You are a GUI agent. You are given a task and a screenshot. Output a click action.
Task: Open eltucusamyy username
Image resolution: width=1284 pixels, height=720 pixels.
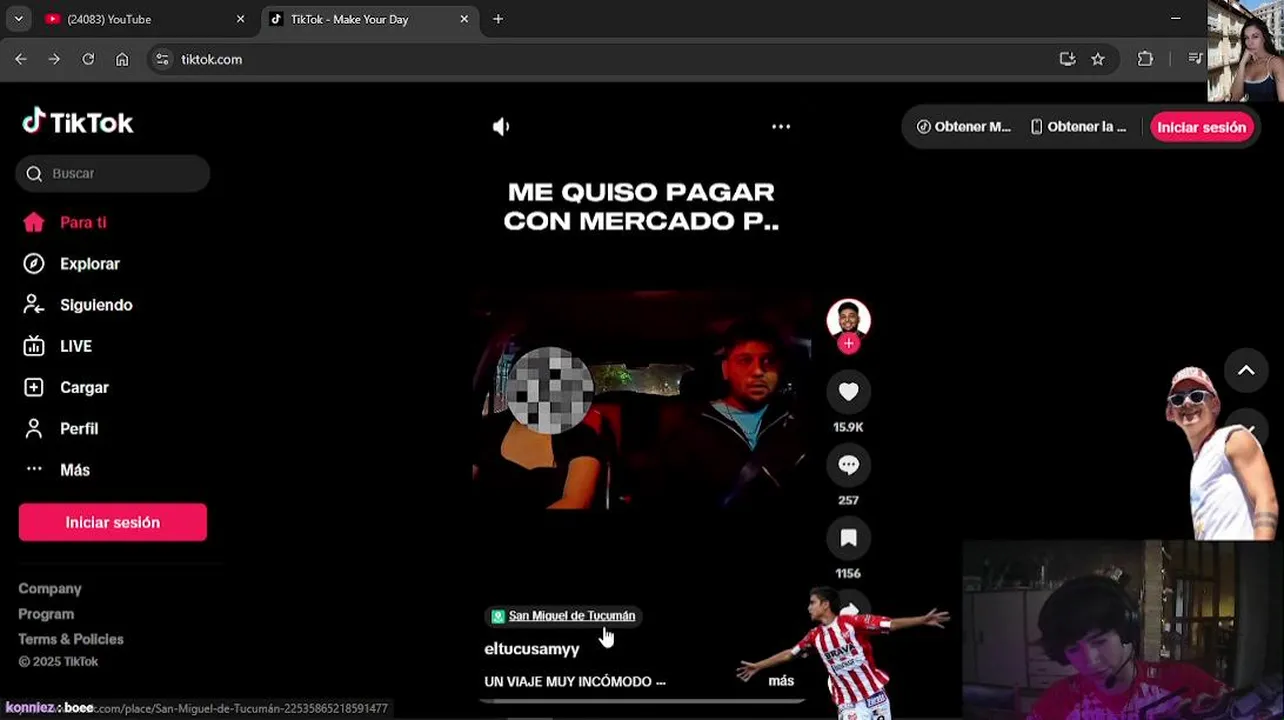pos(532,649)
